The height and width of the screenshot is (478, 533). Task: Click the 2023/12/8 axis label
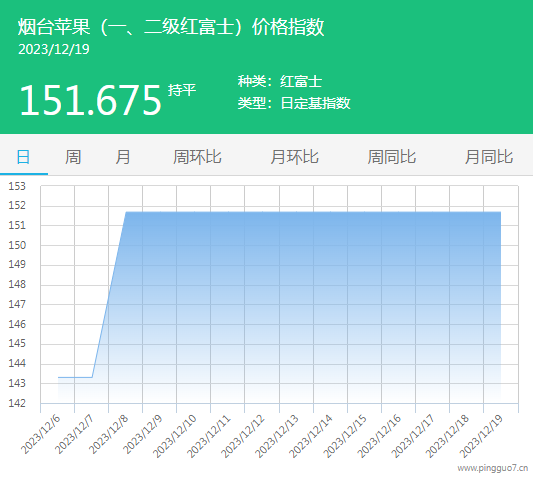pos(109,434)
